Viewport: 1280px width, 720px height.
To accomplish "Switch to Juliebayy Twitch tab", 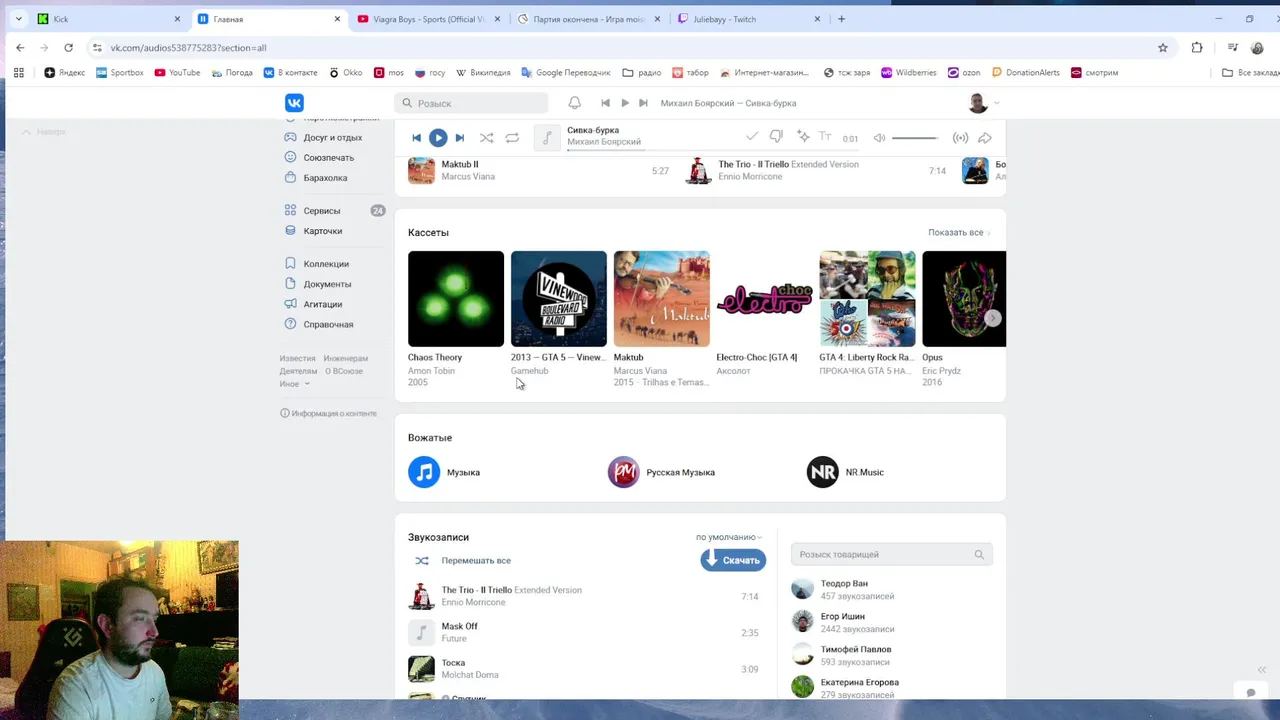I will tap(748, 19).
